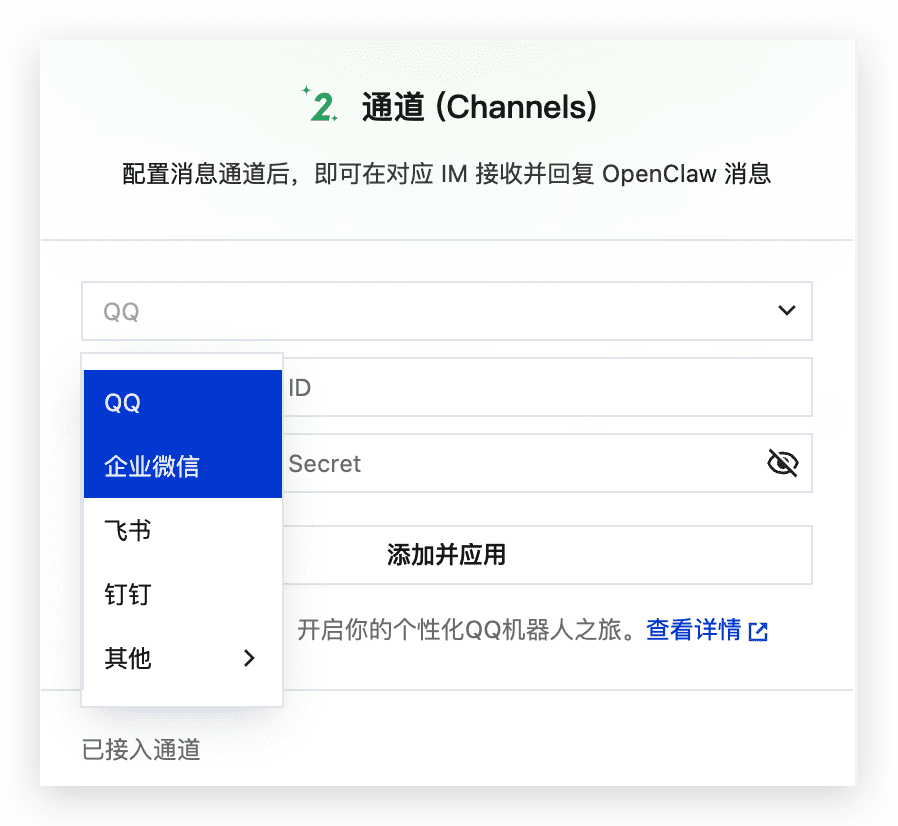Click the arrow icon next to 其他

(249, 658)
